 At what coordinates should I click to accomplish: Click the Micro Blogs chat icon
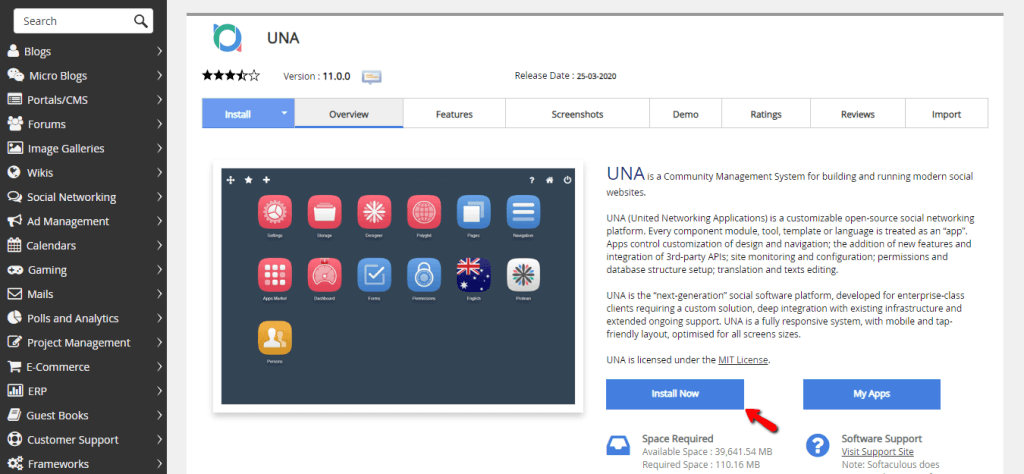tap(16, 75)
